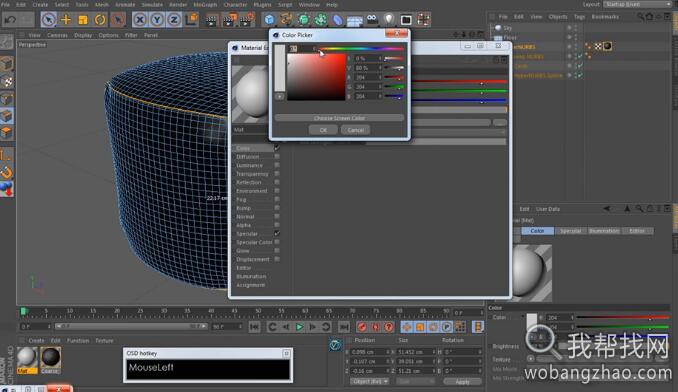Toggle the X axis lock
Image resolution: width=678 pixels, height=392 pixels.
140,20
